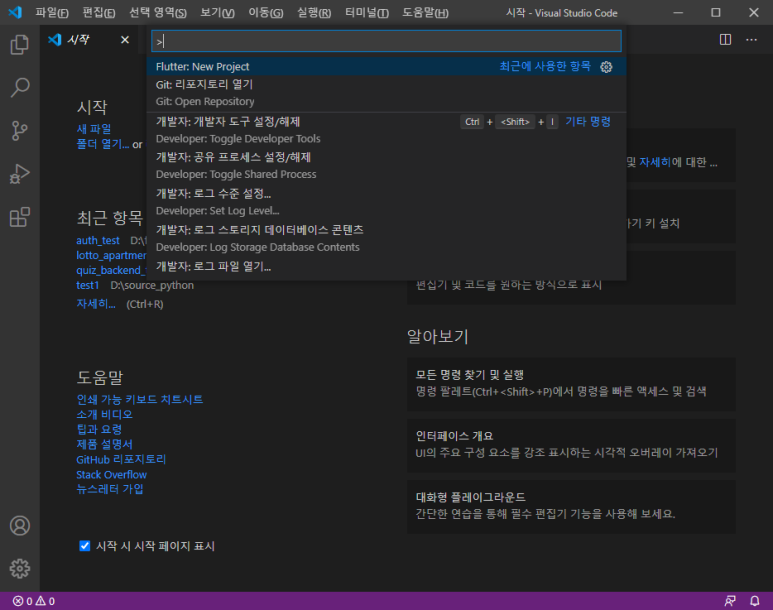Viewport: 773px width, 610px height.
Task: Toggle the 시작 시 시작 페이지 표시 checkbox
Action: coord(85,546)
